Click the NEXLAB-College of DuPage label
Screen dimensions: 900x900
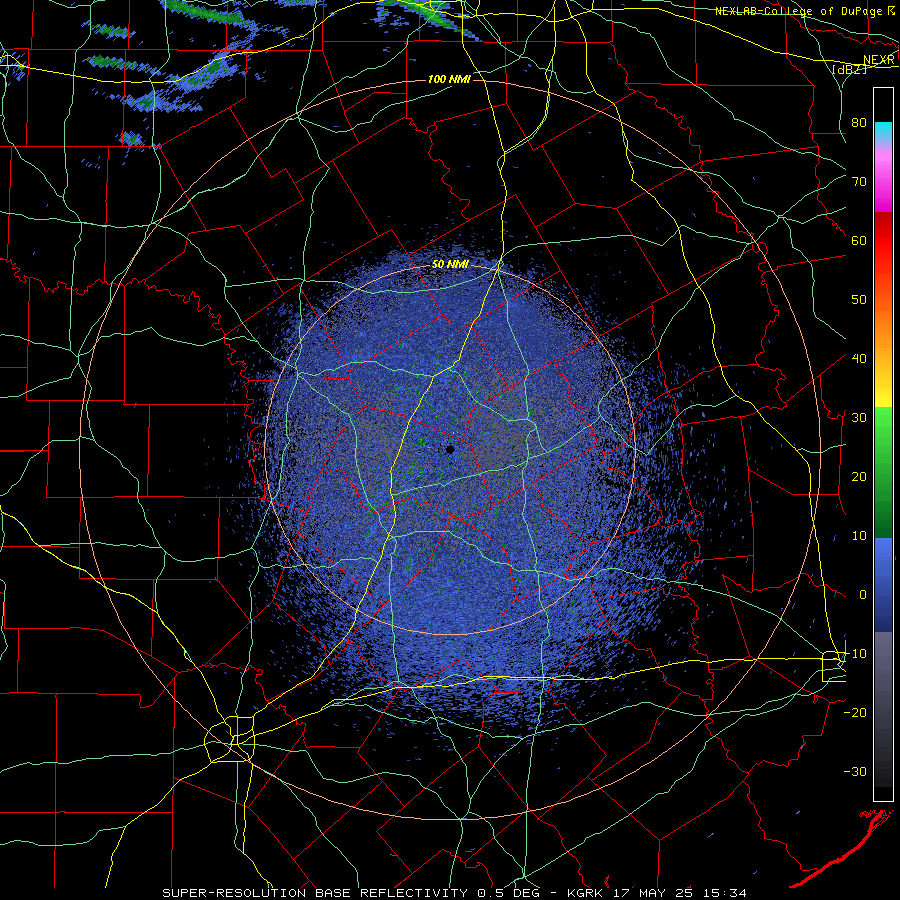click(x=799, y=10)
